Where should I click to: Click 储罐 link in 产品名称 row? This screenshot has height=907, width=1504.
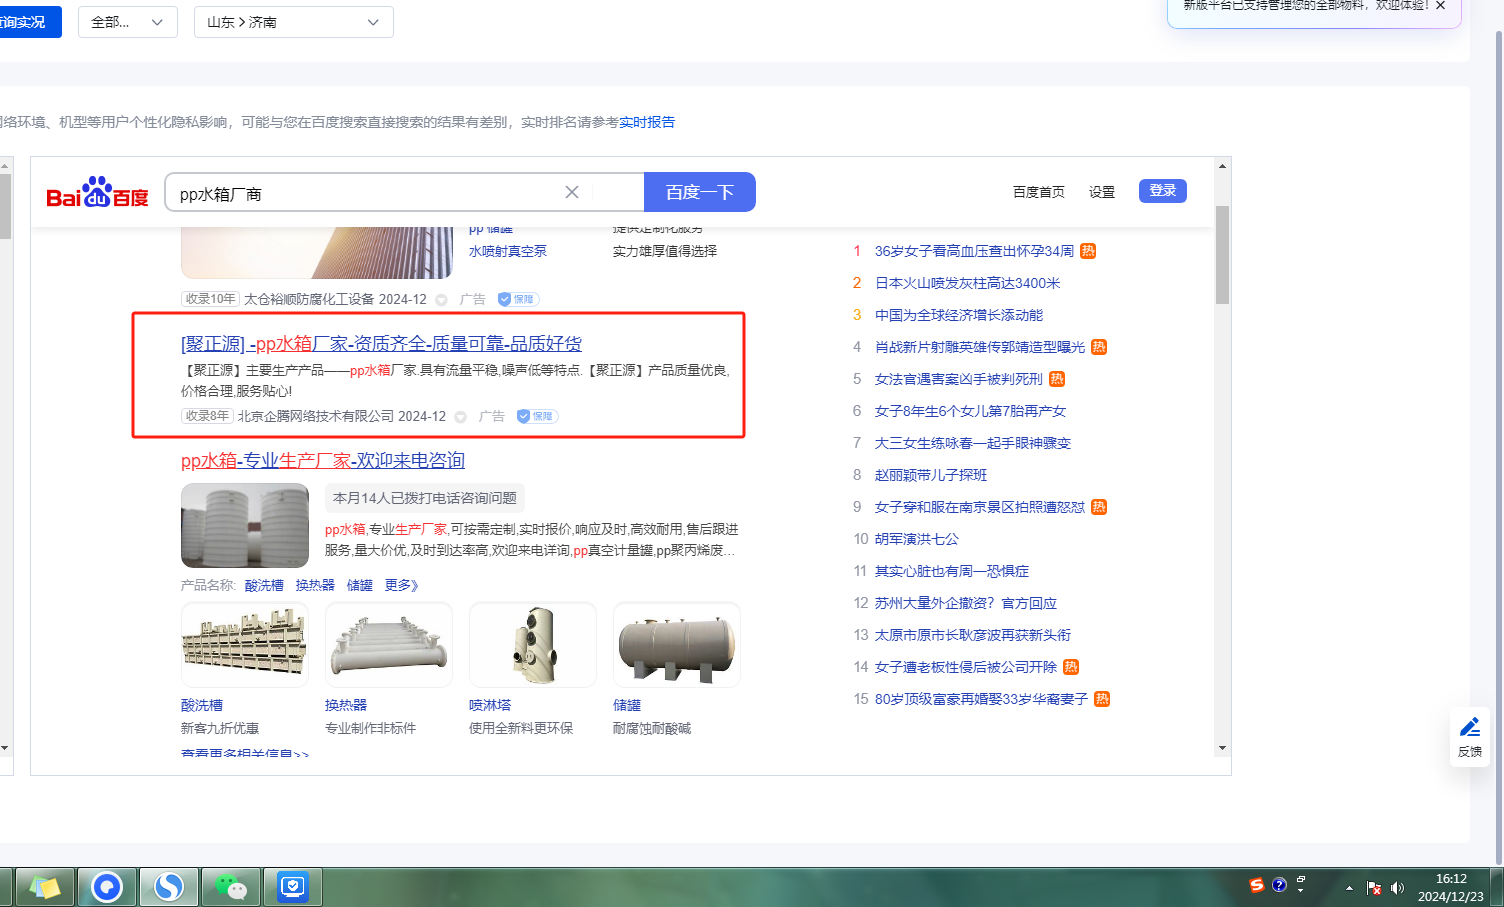360,585
